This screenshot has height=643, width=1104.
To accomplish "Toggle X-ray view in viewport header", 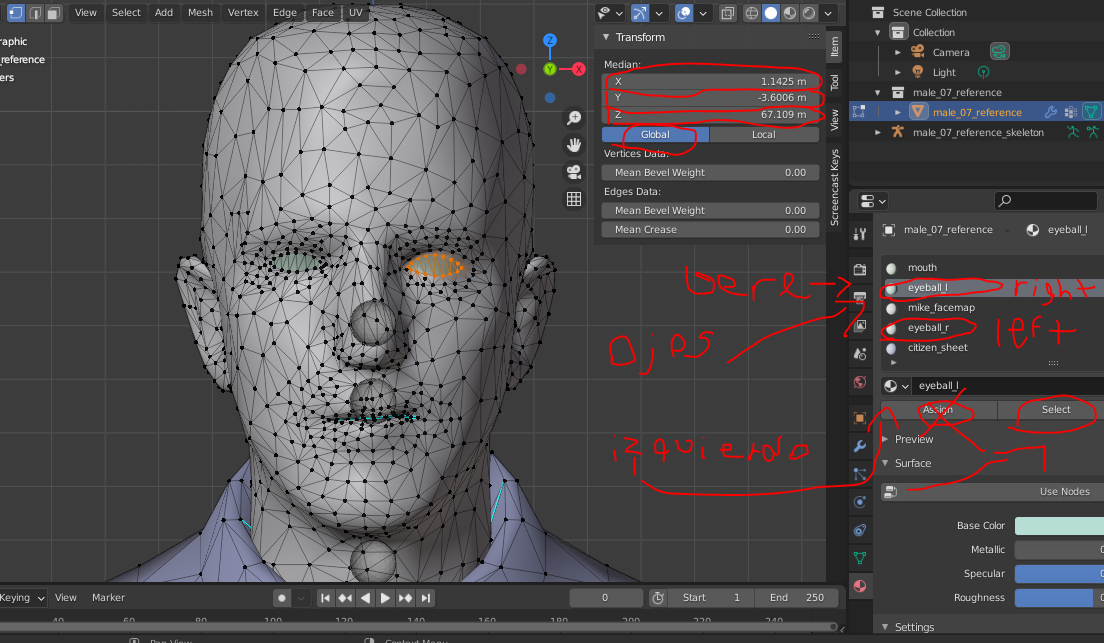I will (727, 13).
